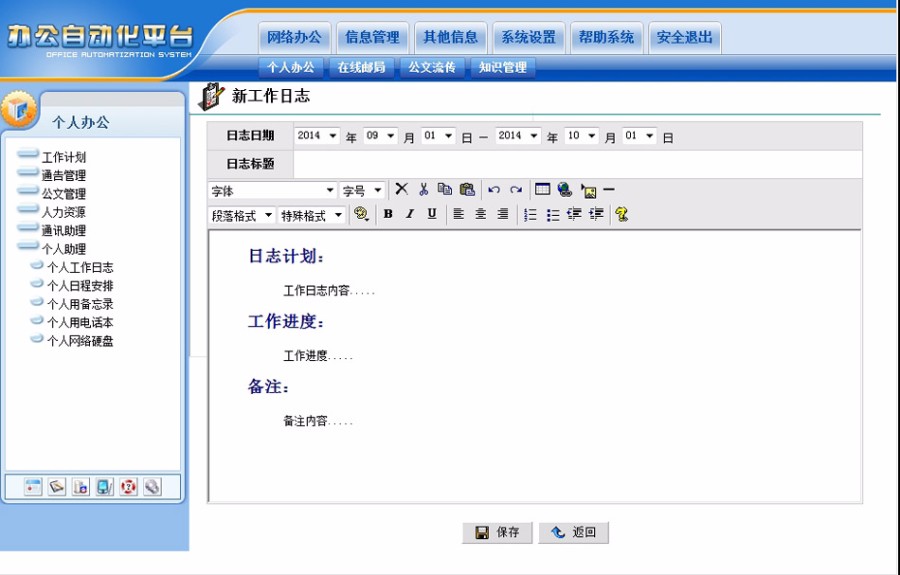
Task: Open the 字体 font dropdown
Action: point(273,190)
